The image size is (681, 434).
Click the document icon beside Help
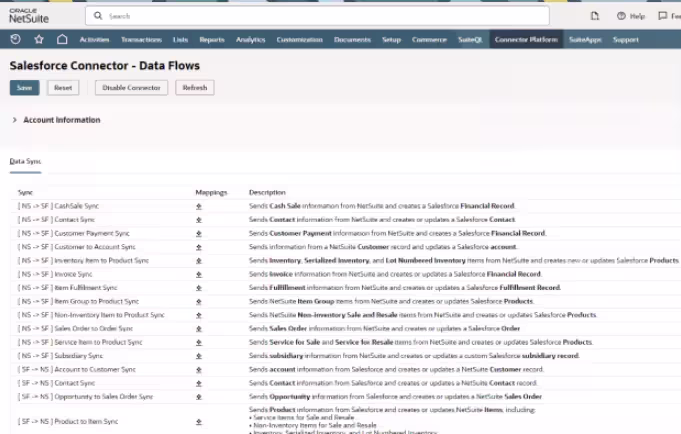click(x=595, y=16)
